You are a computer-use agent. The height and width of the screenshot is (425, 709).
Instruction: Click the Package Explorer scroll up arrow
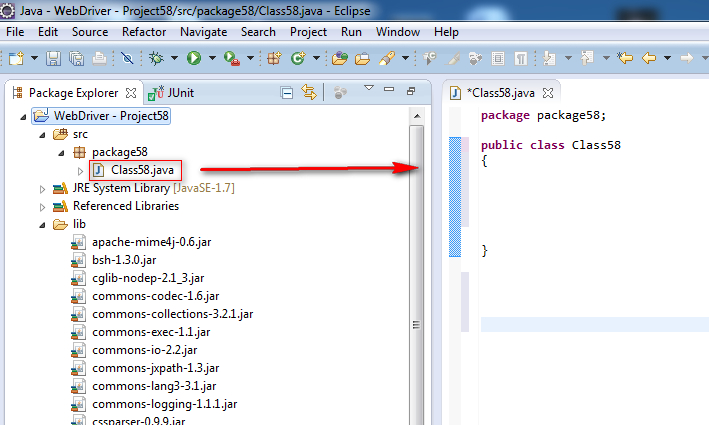pos(417,116)
